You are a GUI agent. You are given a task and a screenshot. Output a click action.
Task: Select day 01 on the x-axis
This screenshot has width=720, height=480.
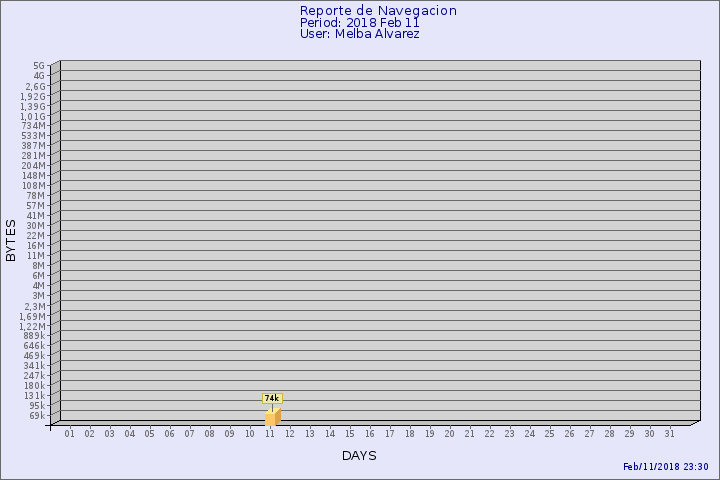[70, 433]
